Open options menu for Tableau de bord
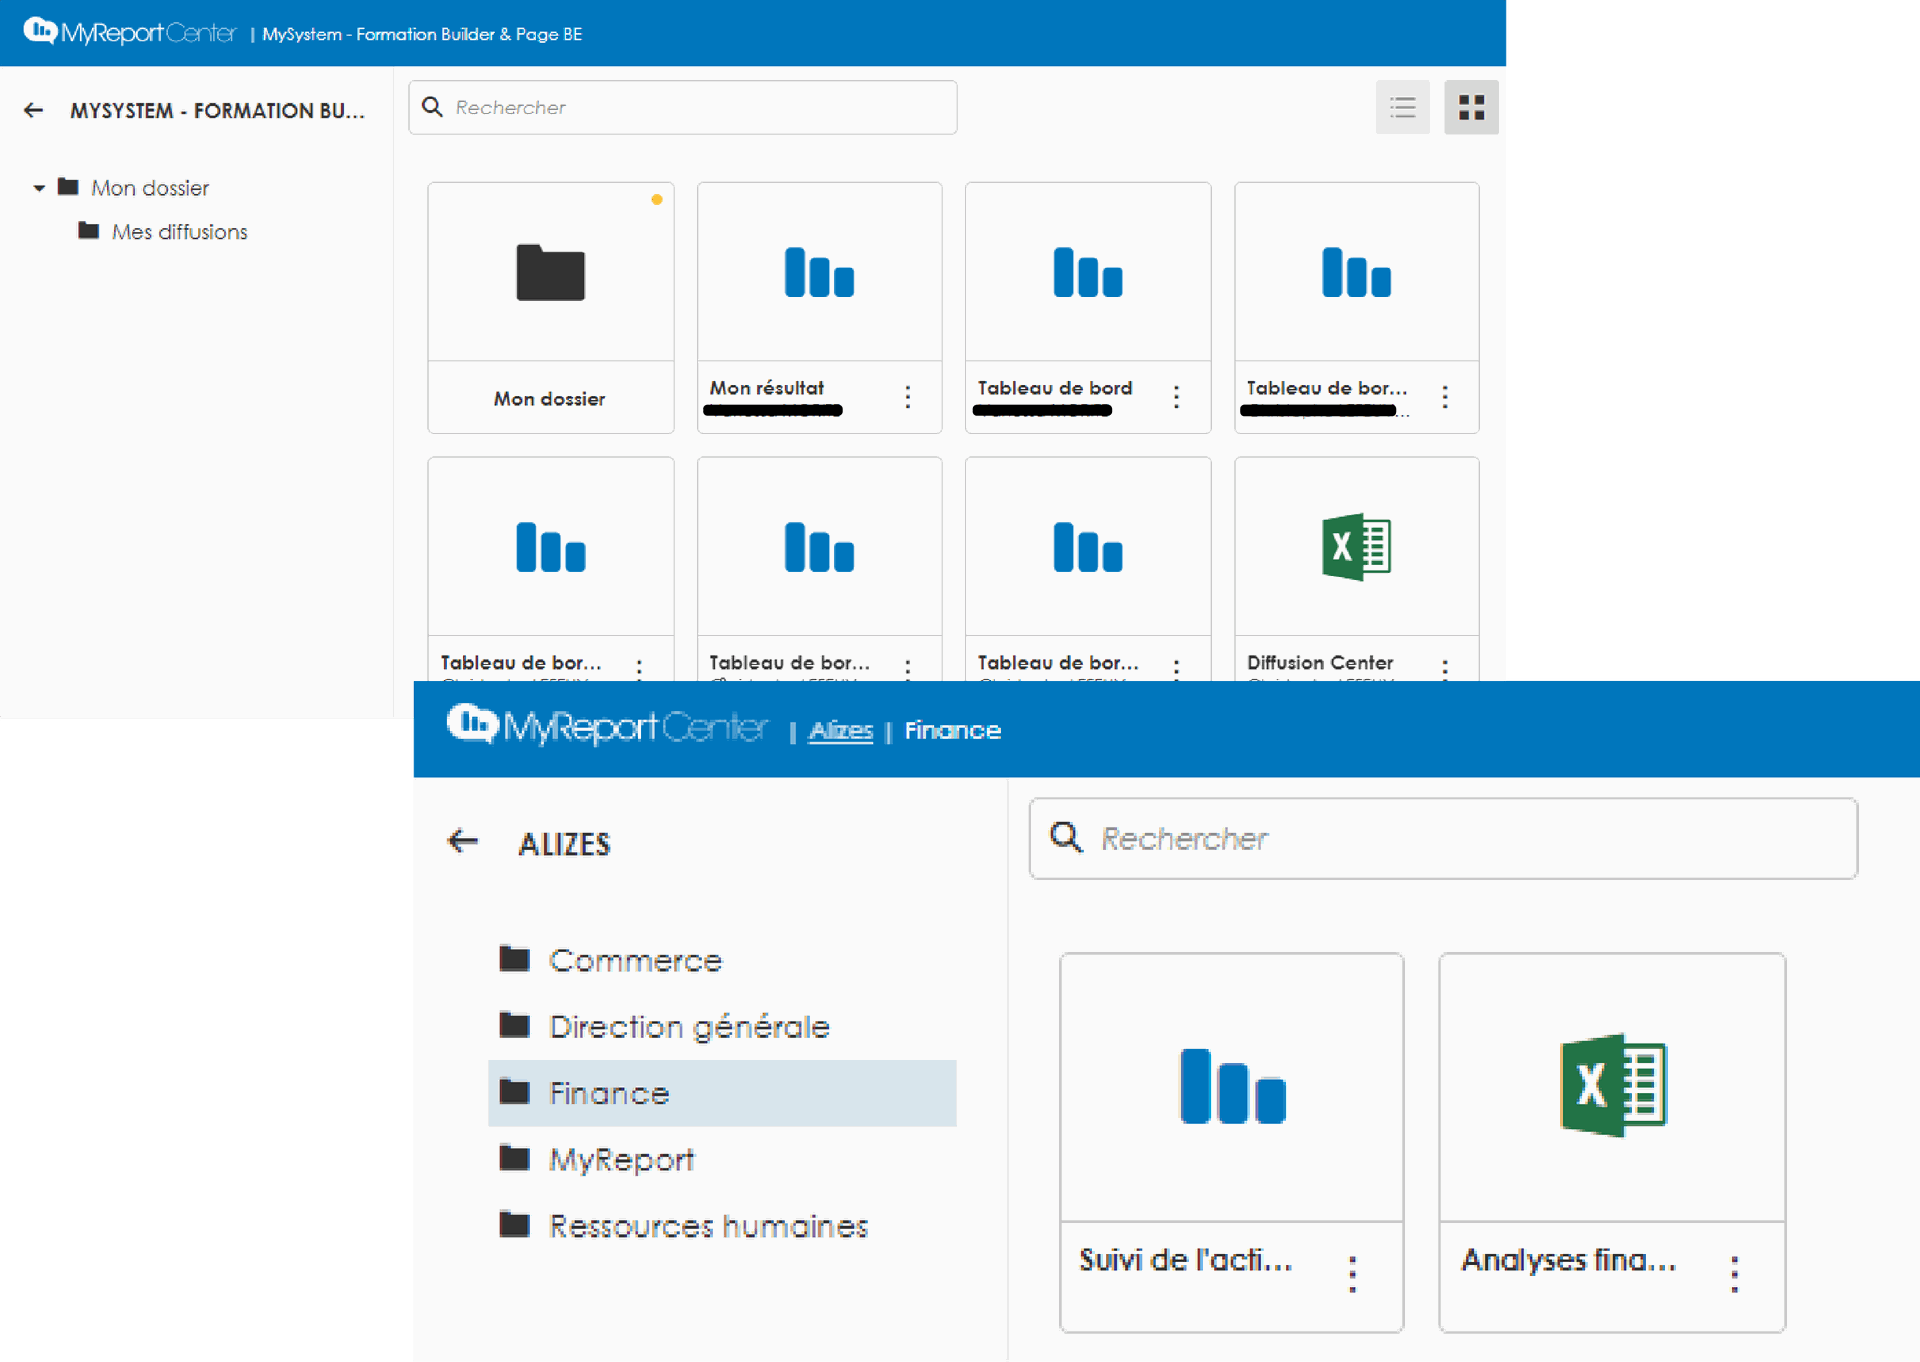1920x1362 pixels. (x=1176, y=396)
